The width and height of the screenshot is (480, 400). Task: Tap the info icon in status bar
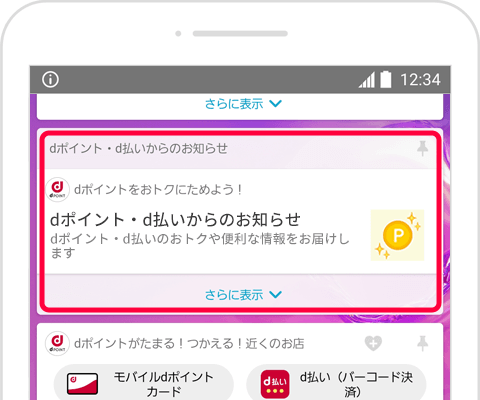click(x=50, y=80)
